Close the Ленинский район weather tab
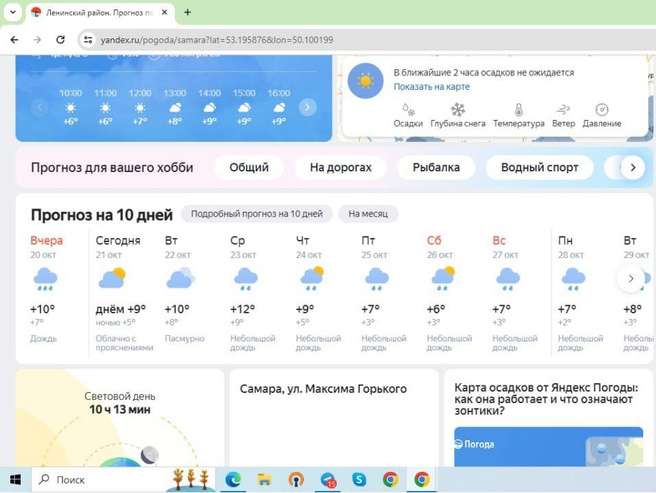This screenshot has height=493, width=656. (164, 13)
